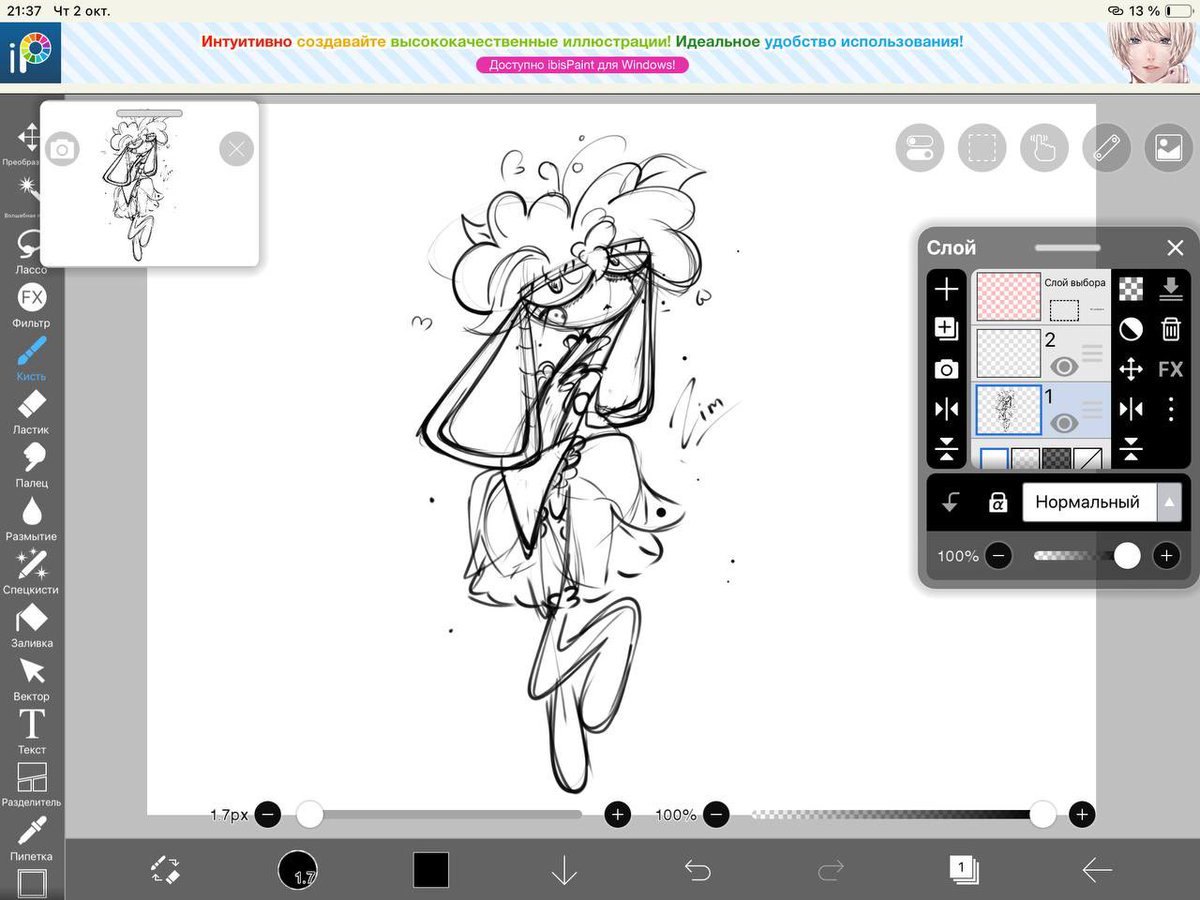Select the Eyedropper (Пипетка) tool
The image size is (1200, 900).
pyautogui.click(x=31, y=836)
